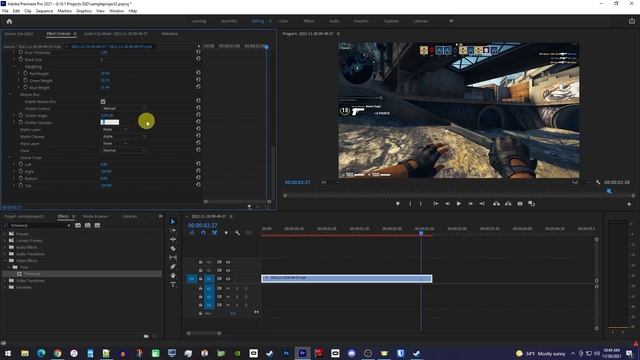640x360 pixels.
Task: Select the Hand tool
Action: [x=173, y=276]
